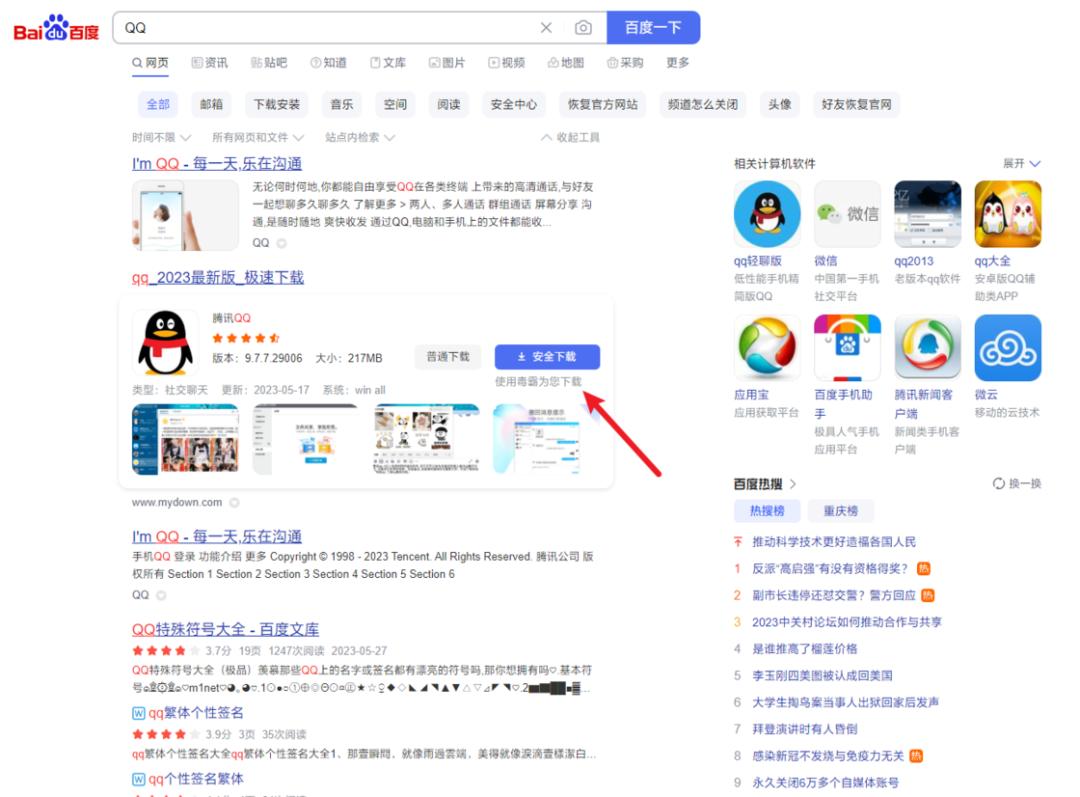Open the 文库 tab
Screen dimensions: 1080x797
tap(388, 63)
